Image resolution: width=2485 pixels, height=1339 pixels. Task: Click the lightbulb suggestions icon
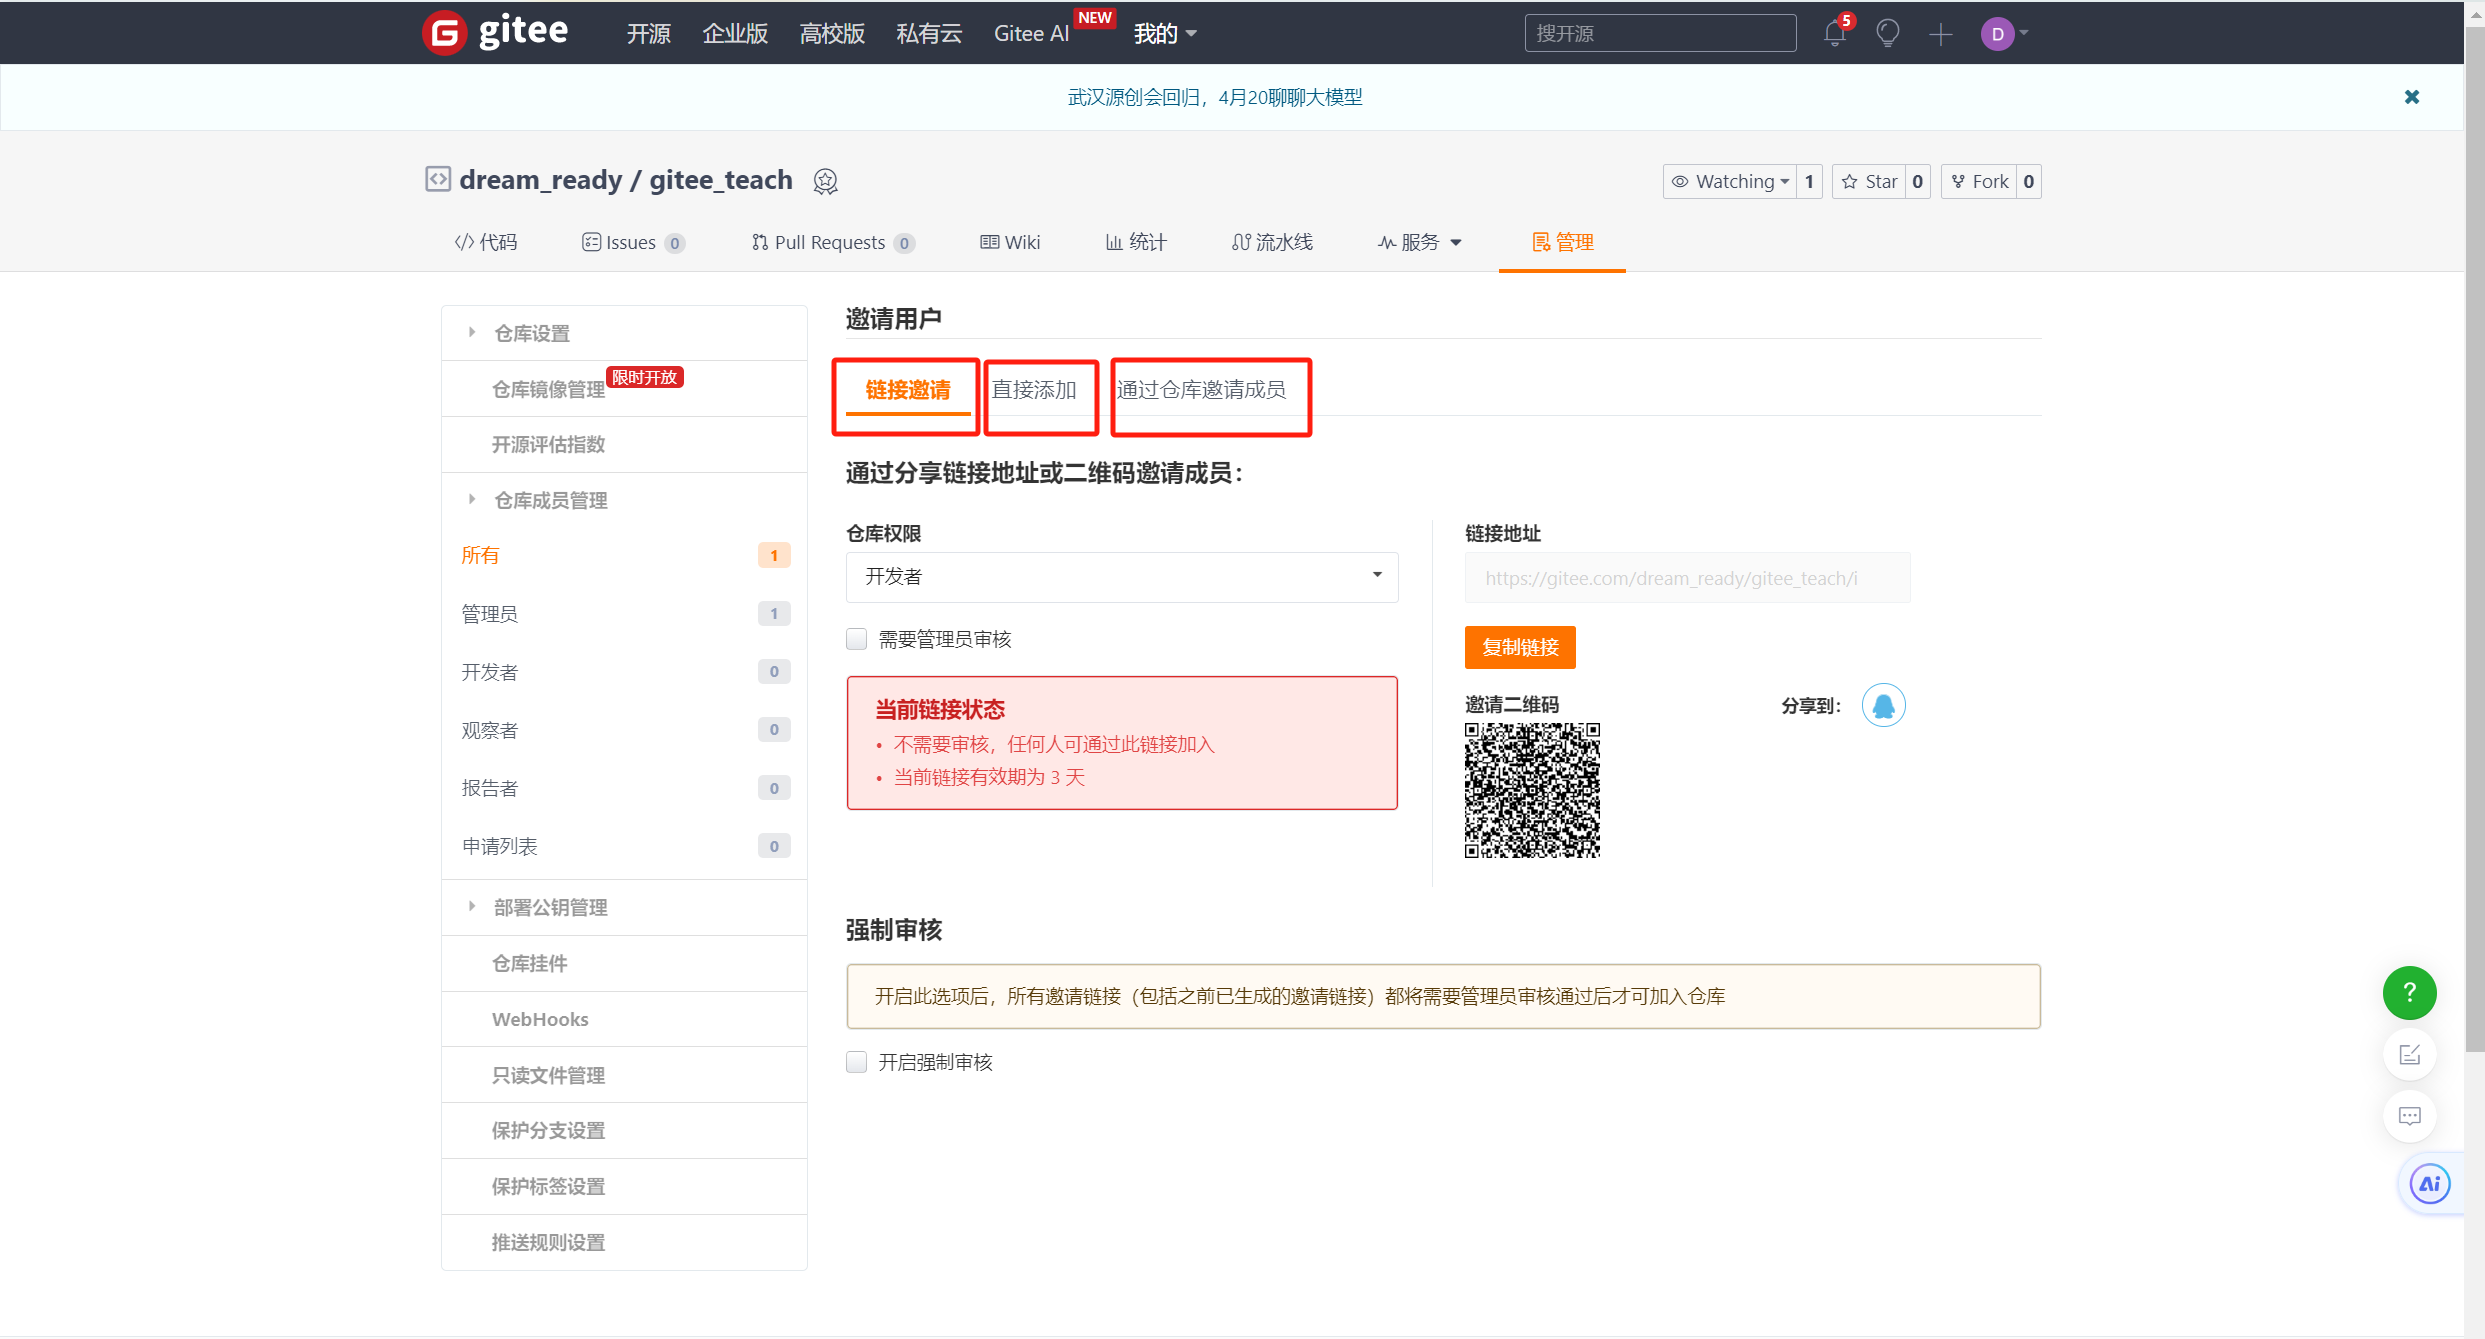click(1888, 33)
